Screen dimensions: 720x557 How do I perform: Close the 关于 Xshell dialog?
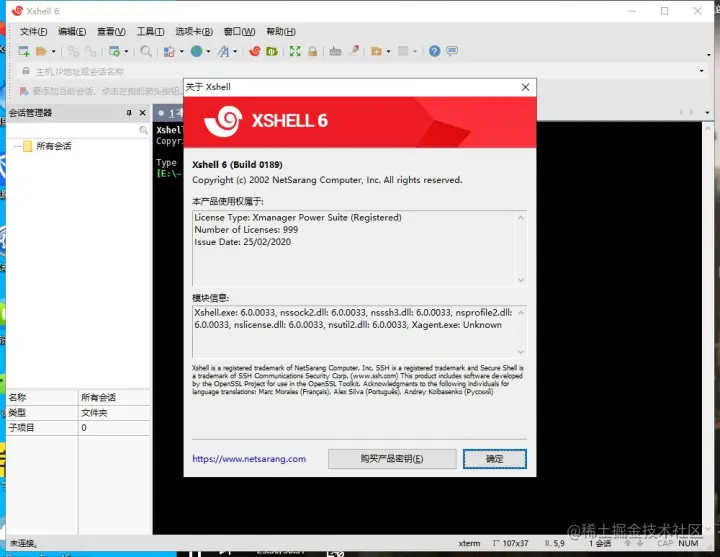point(525,87)
